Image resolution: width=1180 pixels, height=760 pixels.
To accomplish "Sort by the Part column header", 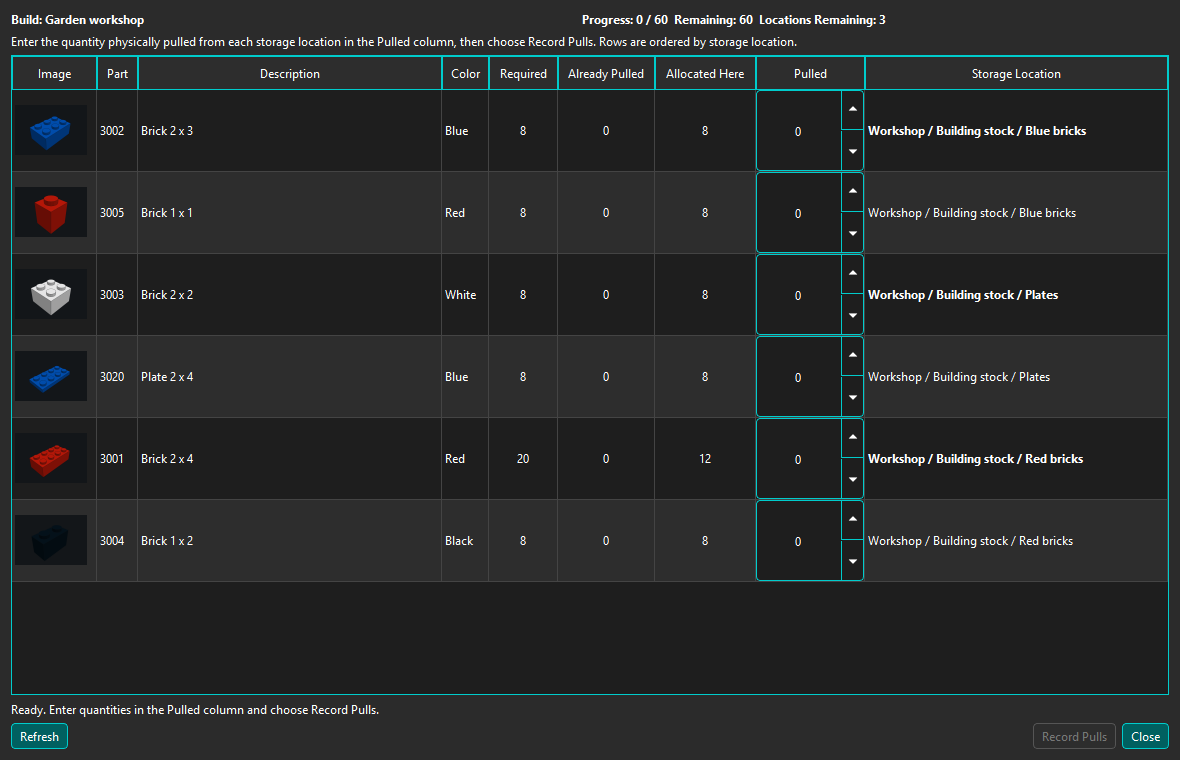I will 117,74.
